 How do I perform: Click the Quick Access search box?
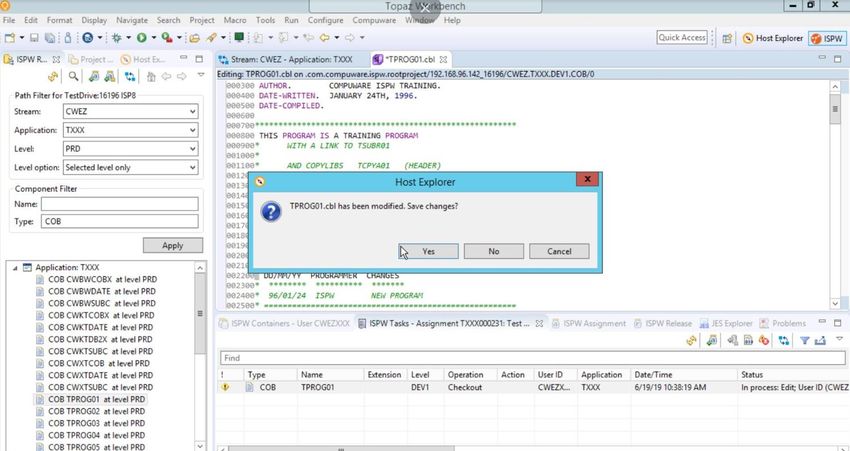tap(682, 38)
